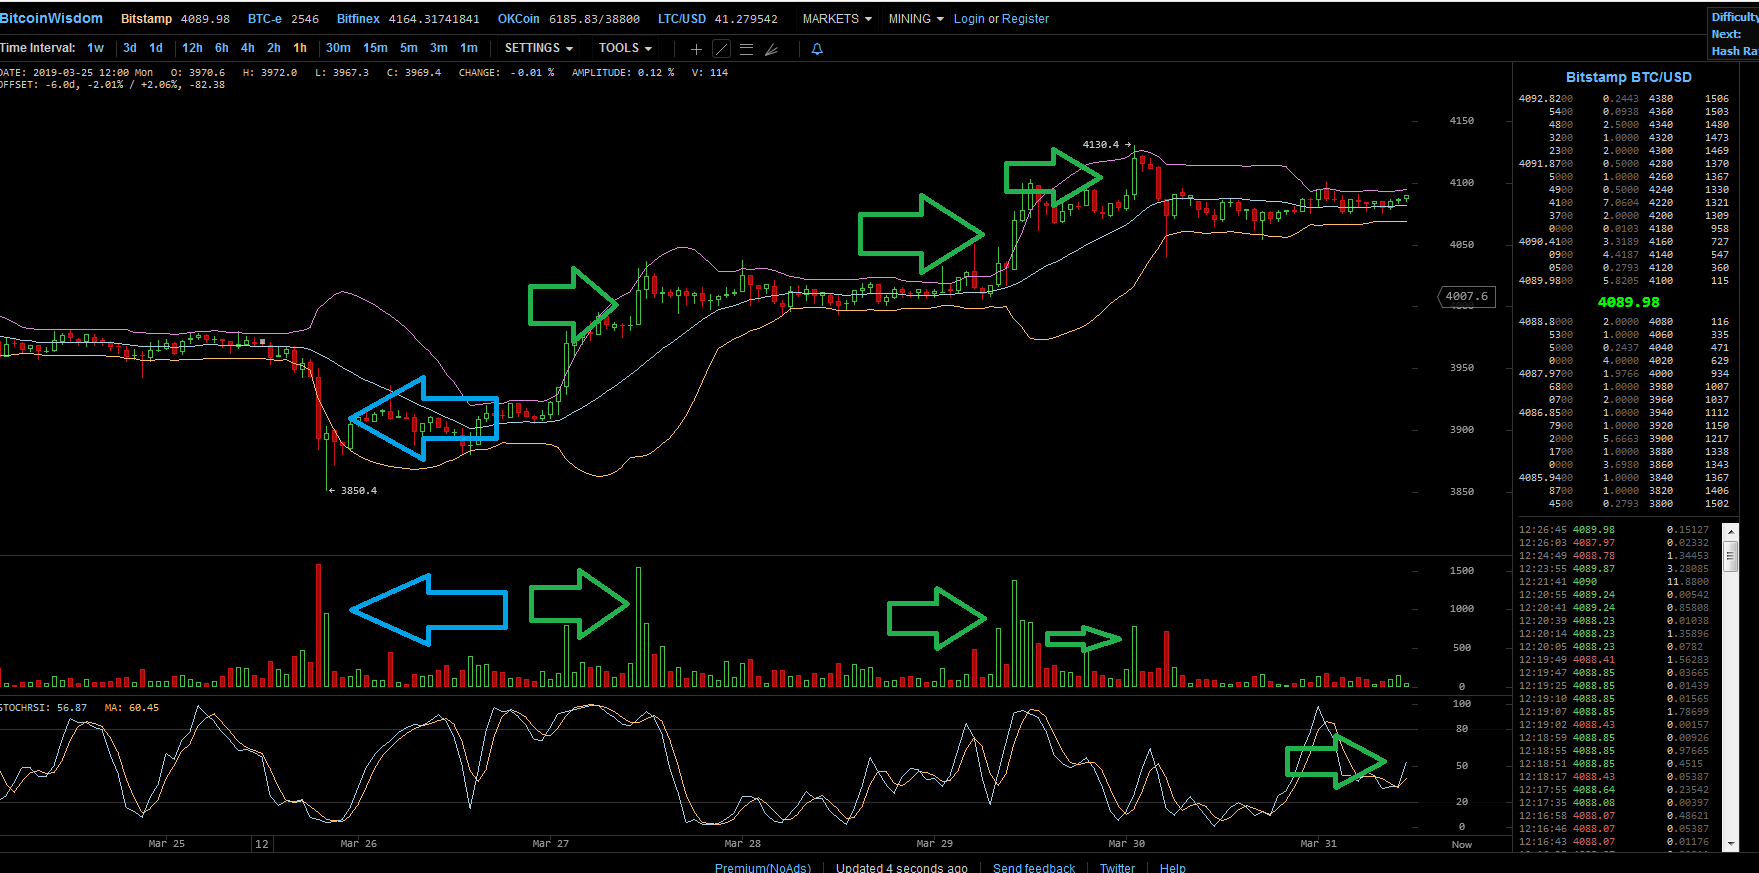This screenshot has width=1759, height=873.
Task: Click the Login link
Action: coord(969,19)
